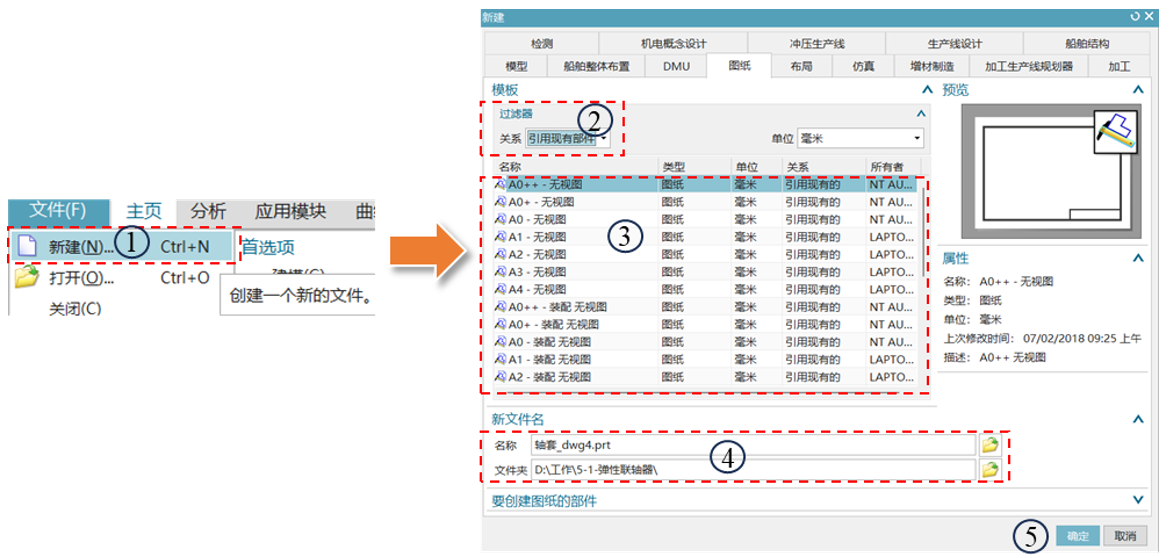This screenshot has height=558, width=1174.
Task: Click the 文件夹 folder path field
Action: 752,470
